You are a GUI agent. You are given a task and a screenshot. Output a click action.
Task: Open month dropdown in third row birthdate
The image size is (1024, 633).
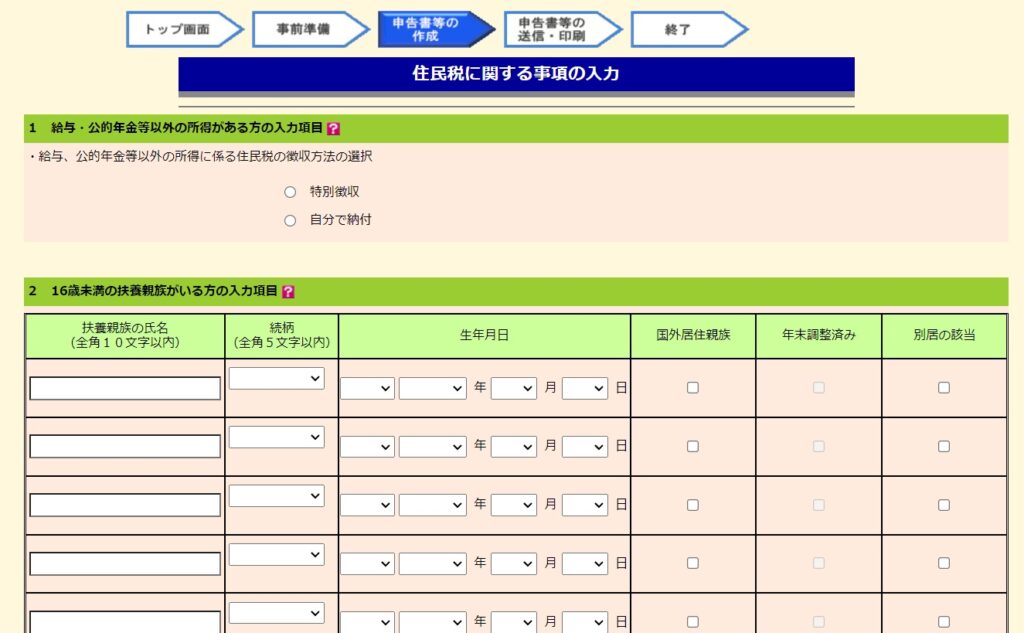[x=514, y=505]
